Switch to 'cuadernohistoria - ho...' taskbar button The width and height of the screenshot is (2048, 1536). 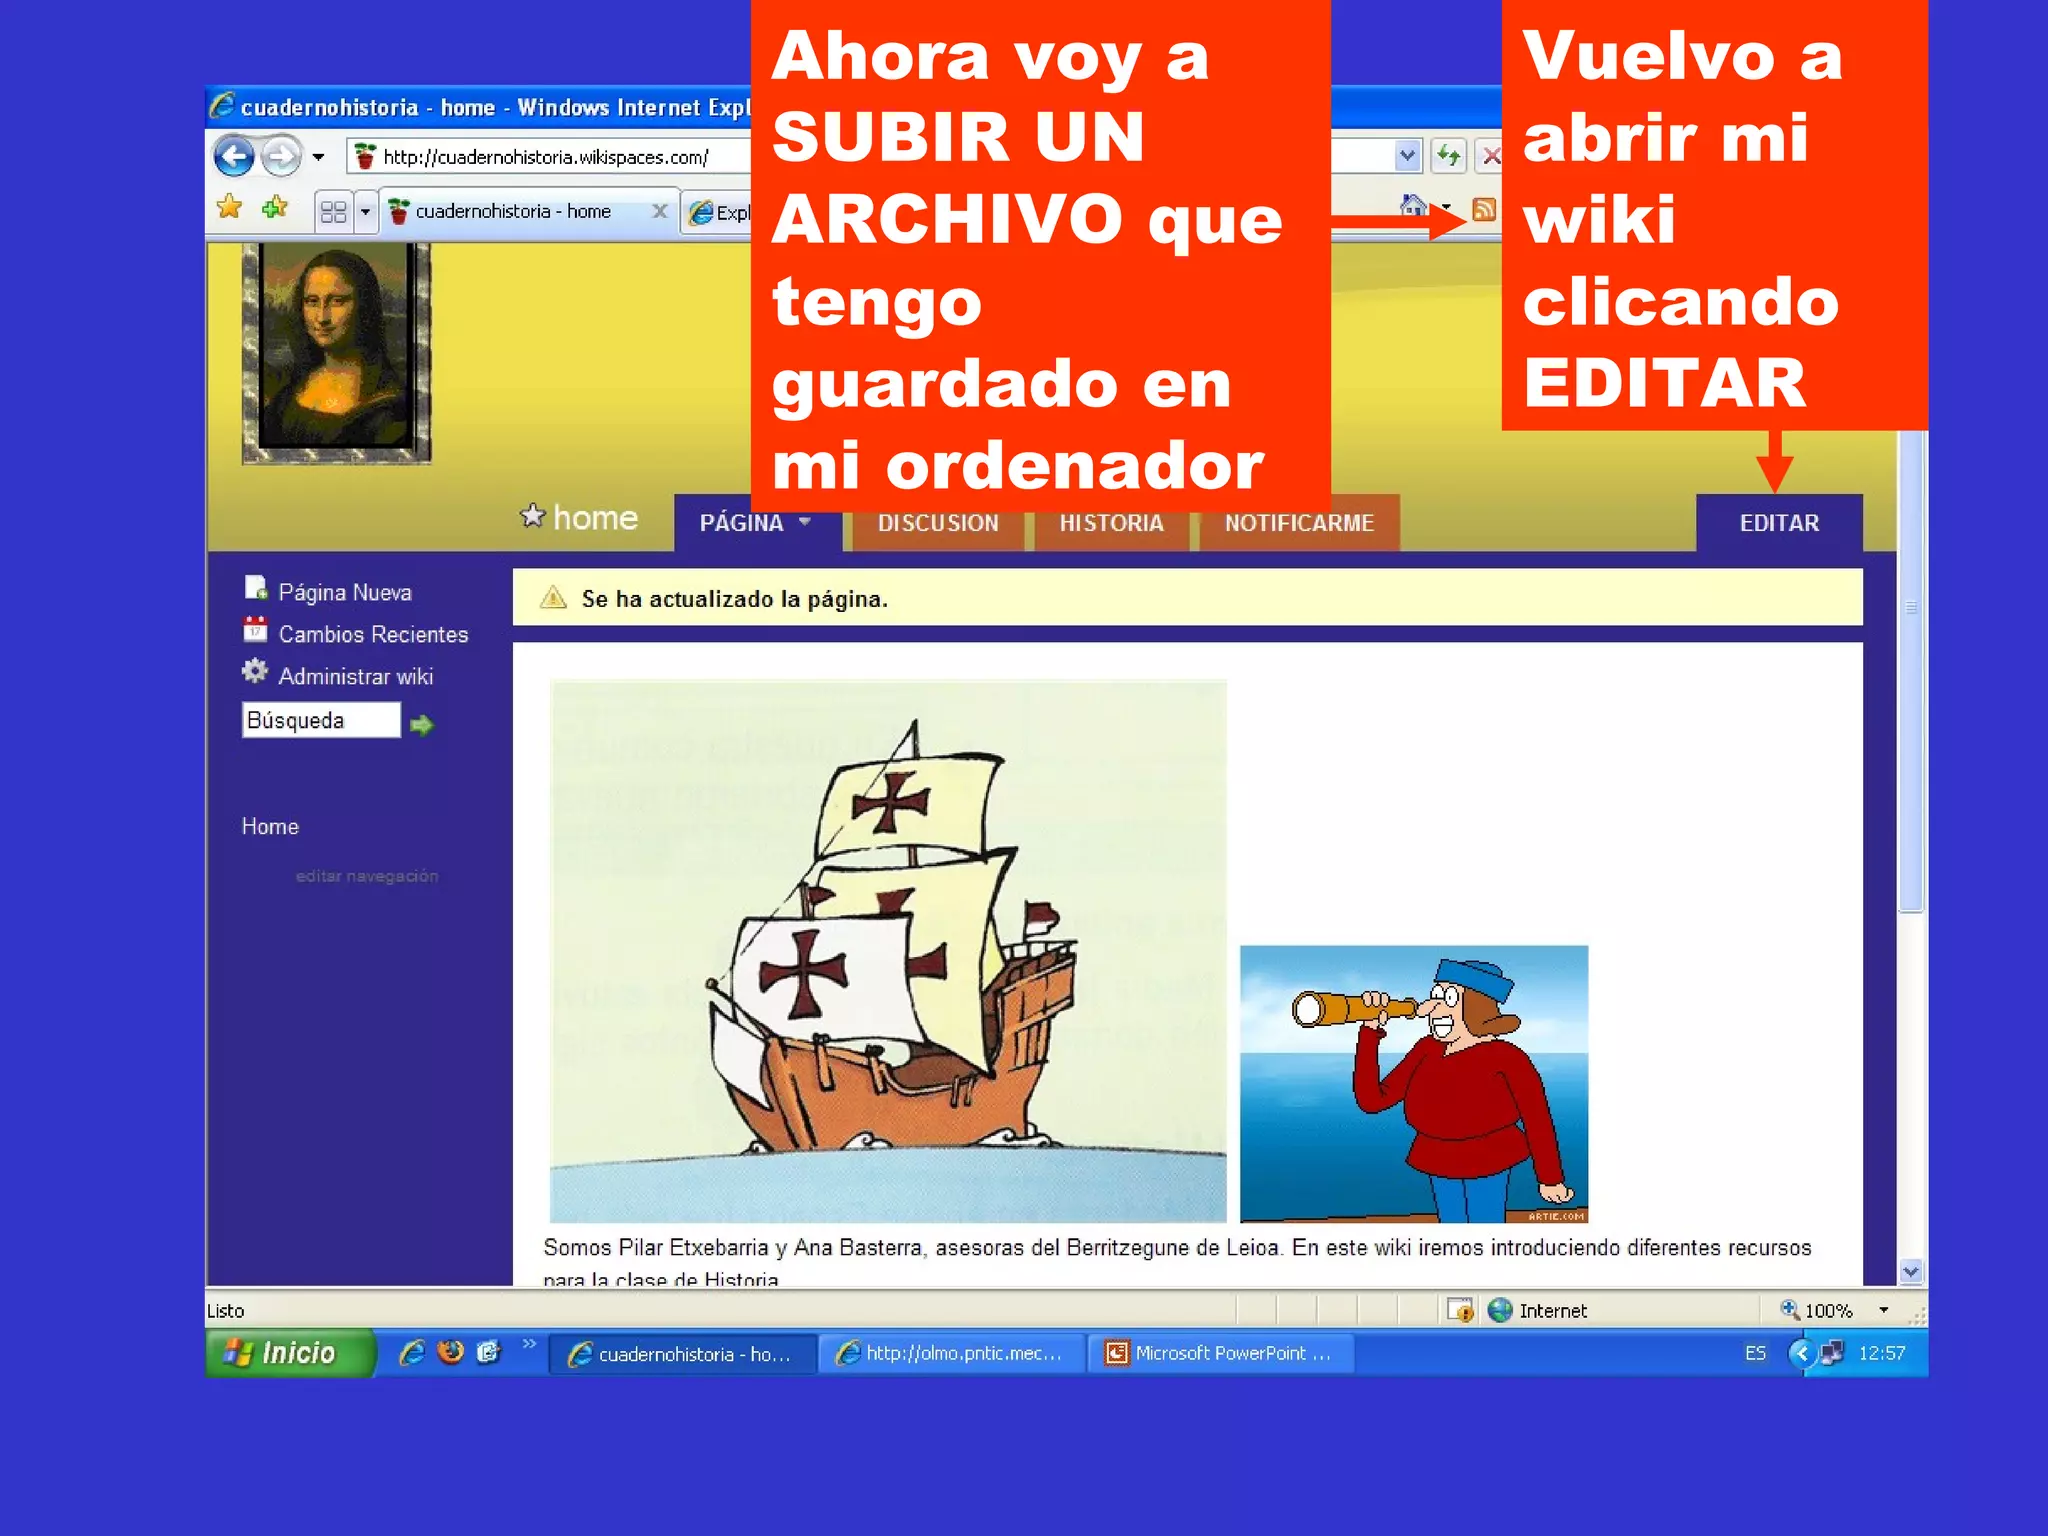coord(683,1354)
